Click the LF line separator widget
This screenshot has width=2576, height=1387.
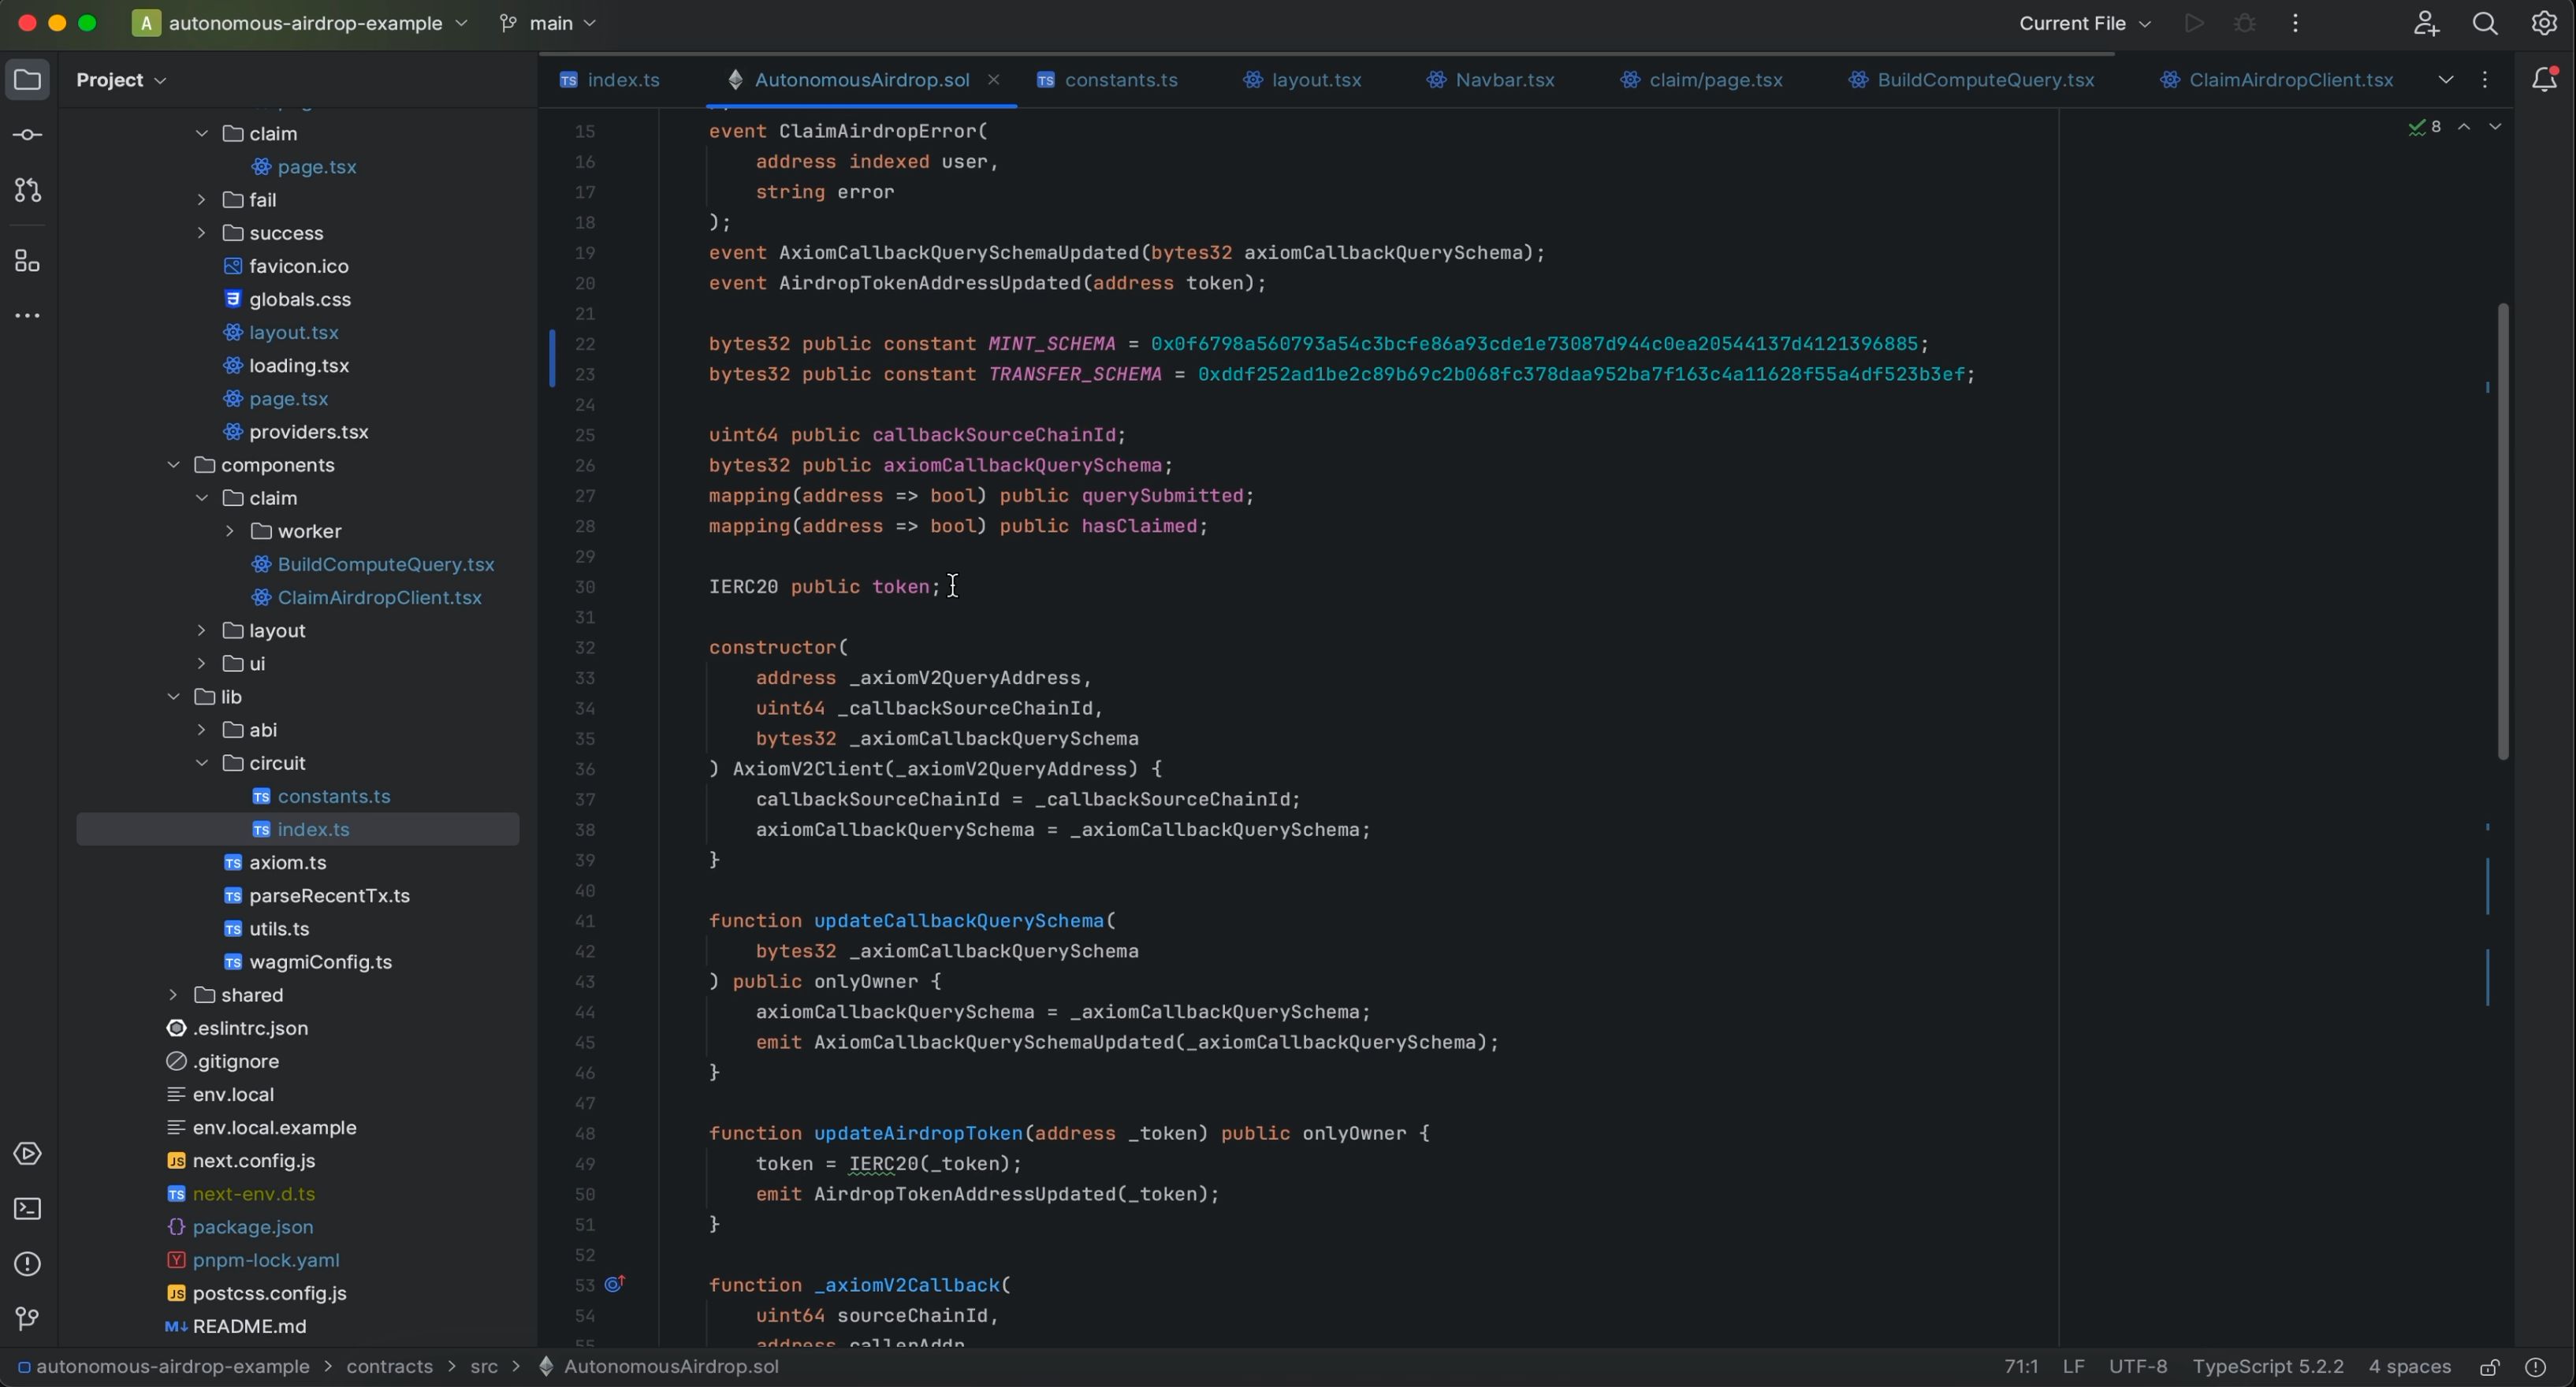click(2074, 1367)
